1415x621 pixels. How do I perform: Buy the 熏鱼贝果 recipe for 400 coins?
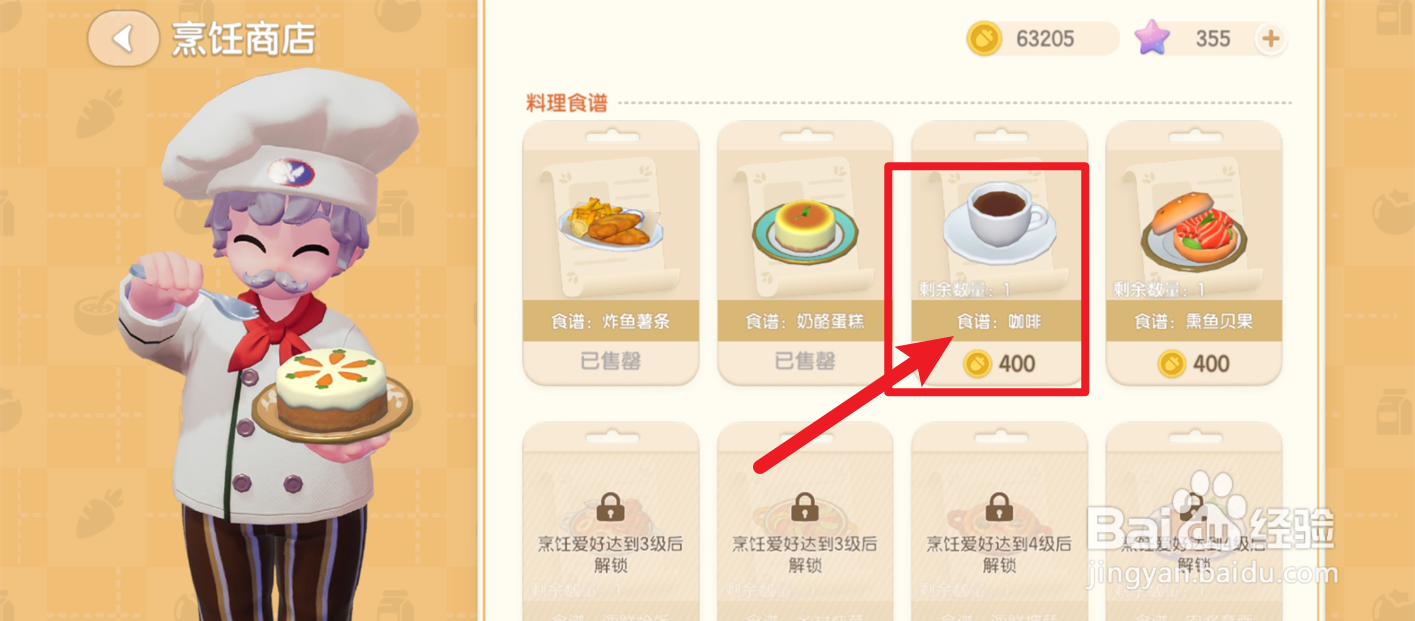[x=1193, y=363]
